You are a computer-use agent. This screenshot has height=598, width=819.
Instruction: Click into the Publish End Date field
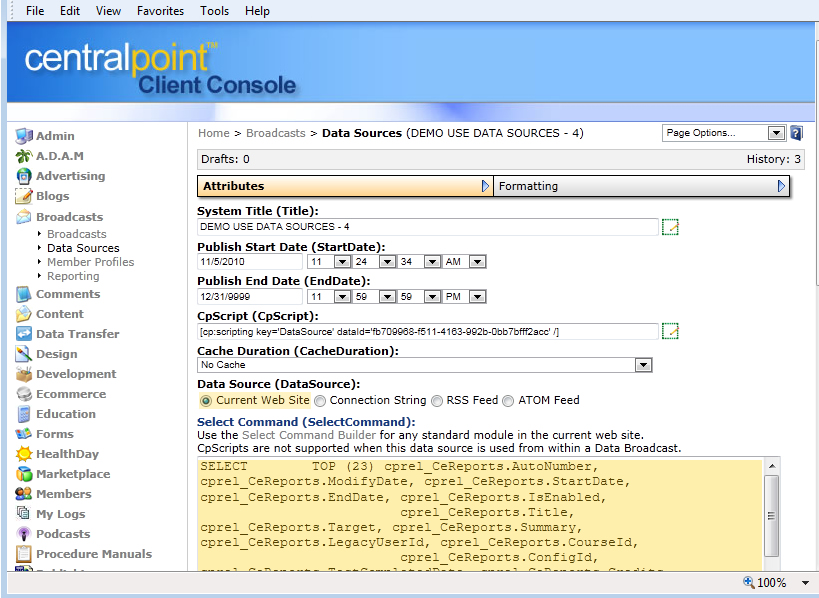[250, 297]
